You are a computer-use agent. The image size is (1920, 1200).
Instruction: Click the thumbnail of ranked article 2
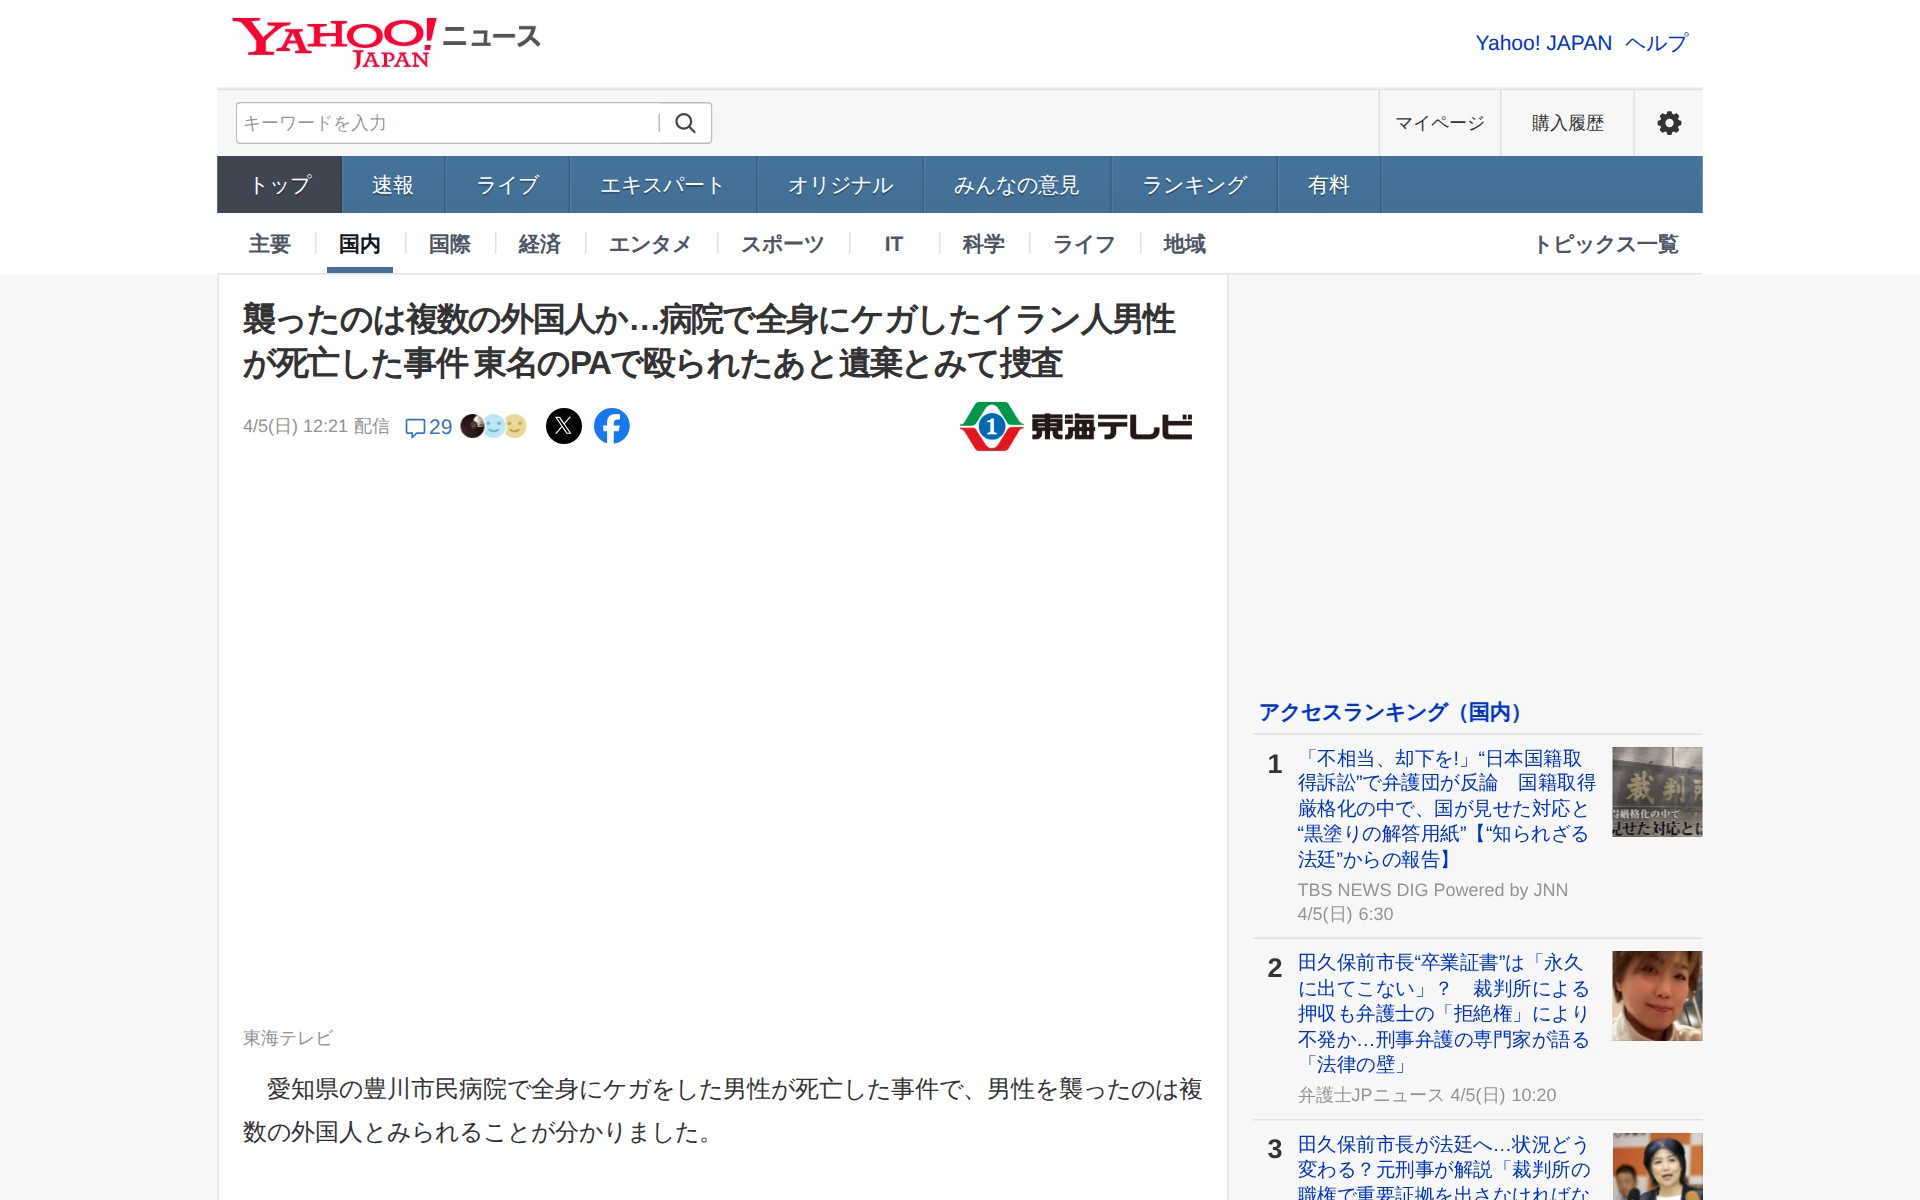[1655, 996]
